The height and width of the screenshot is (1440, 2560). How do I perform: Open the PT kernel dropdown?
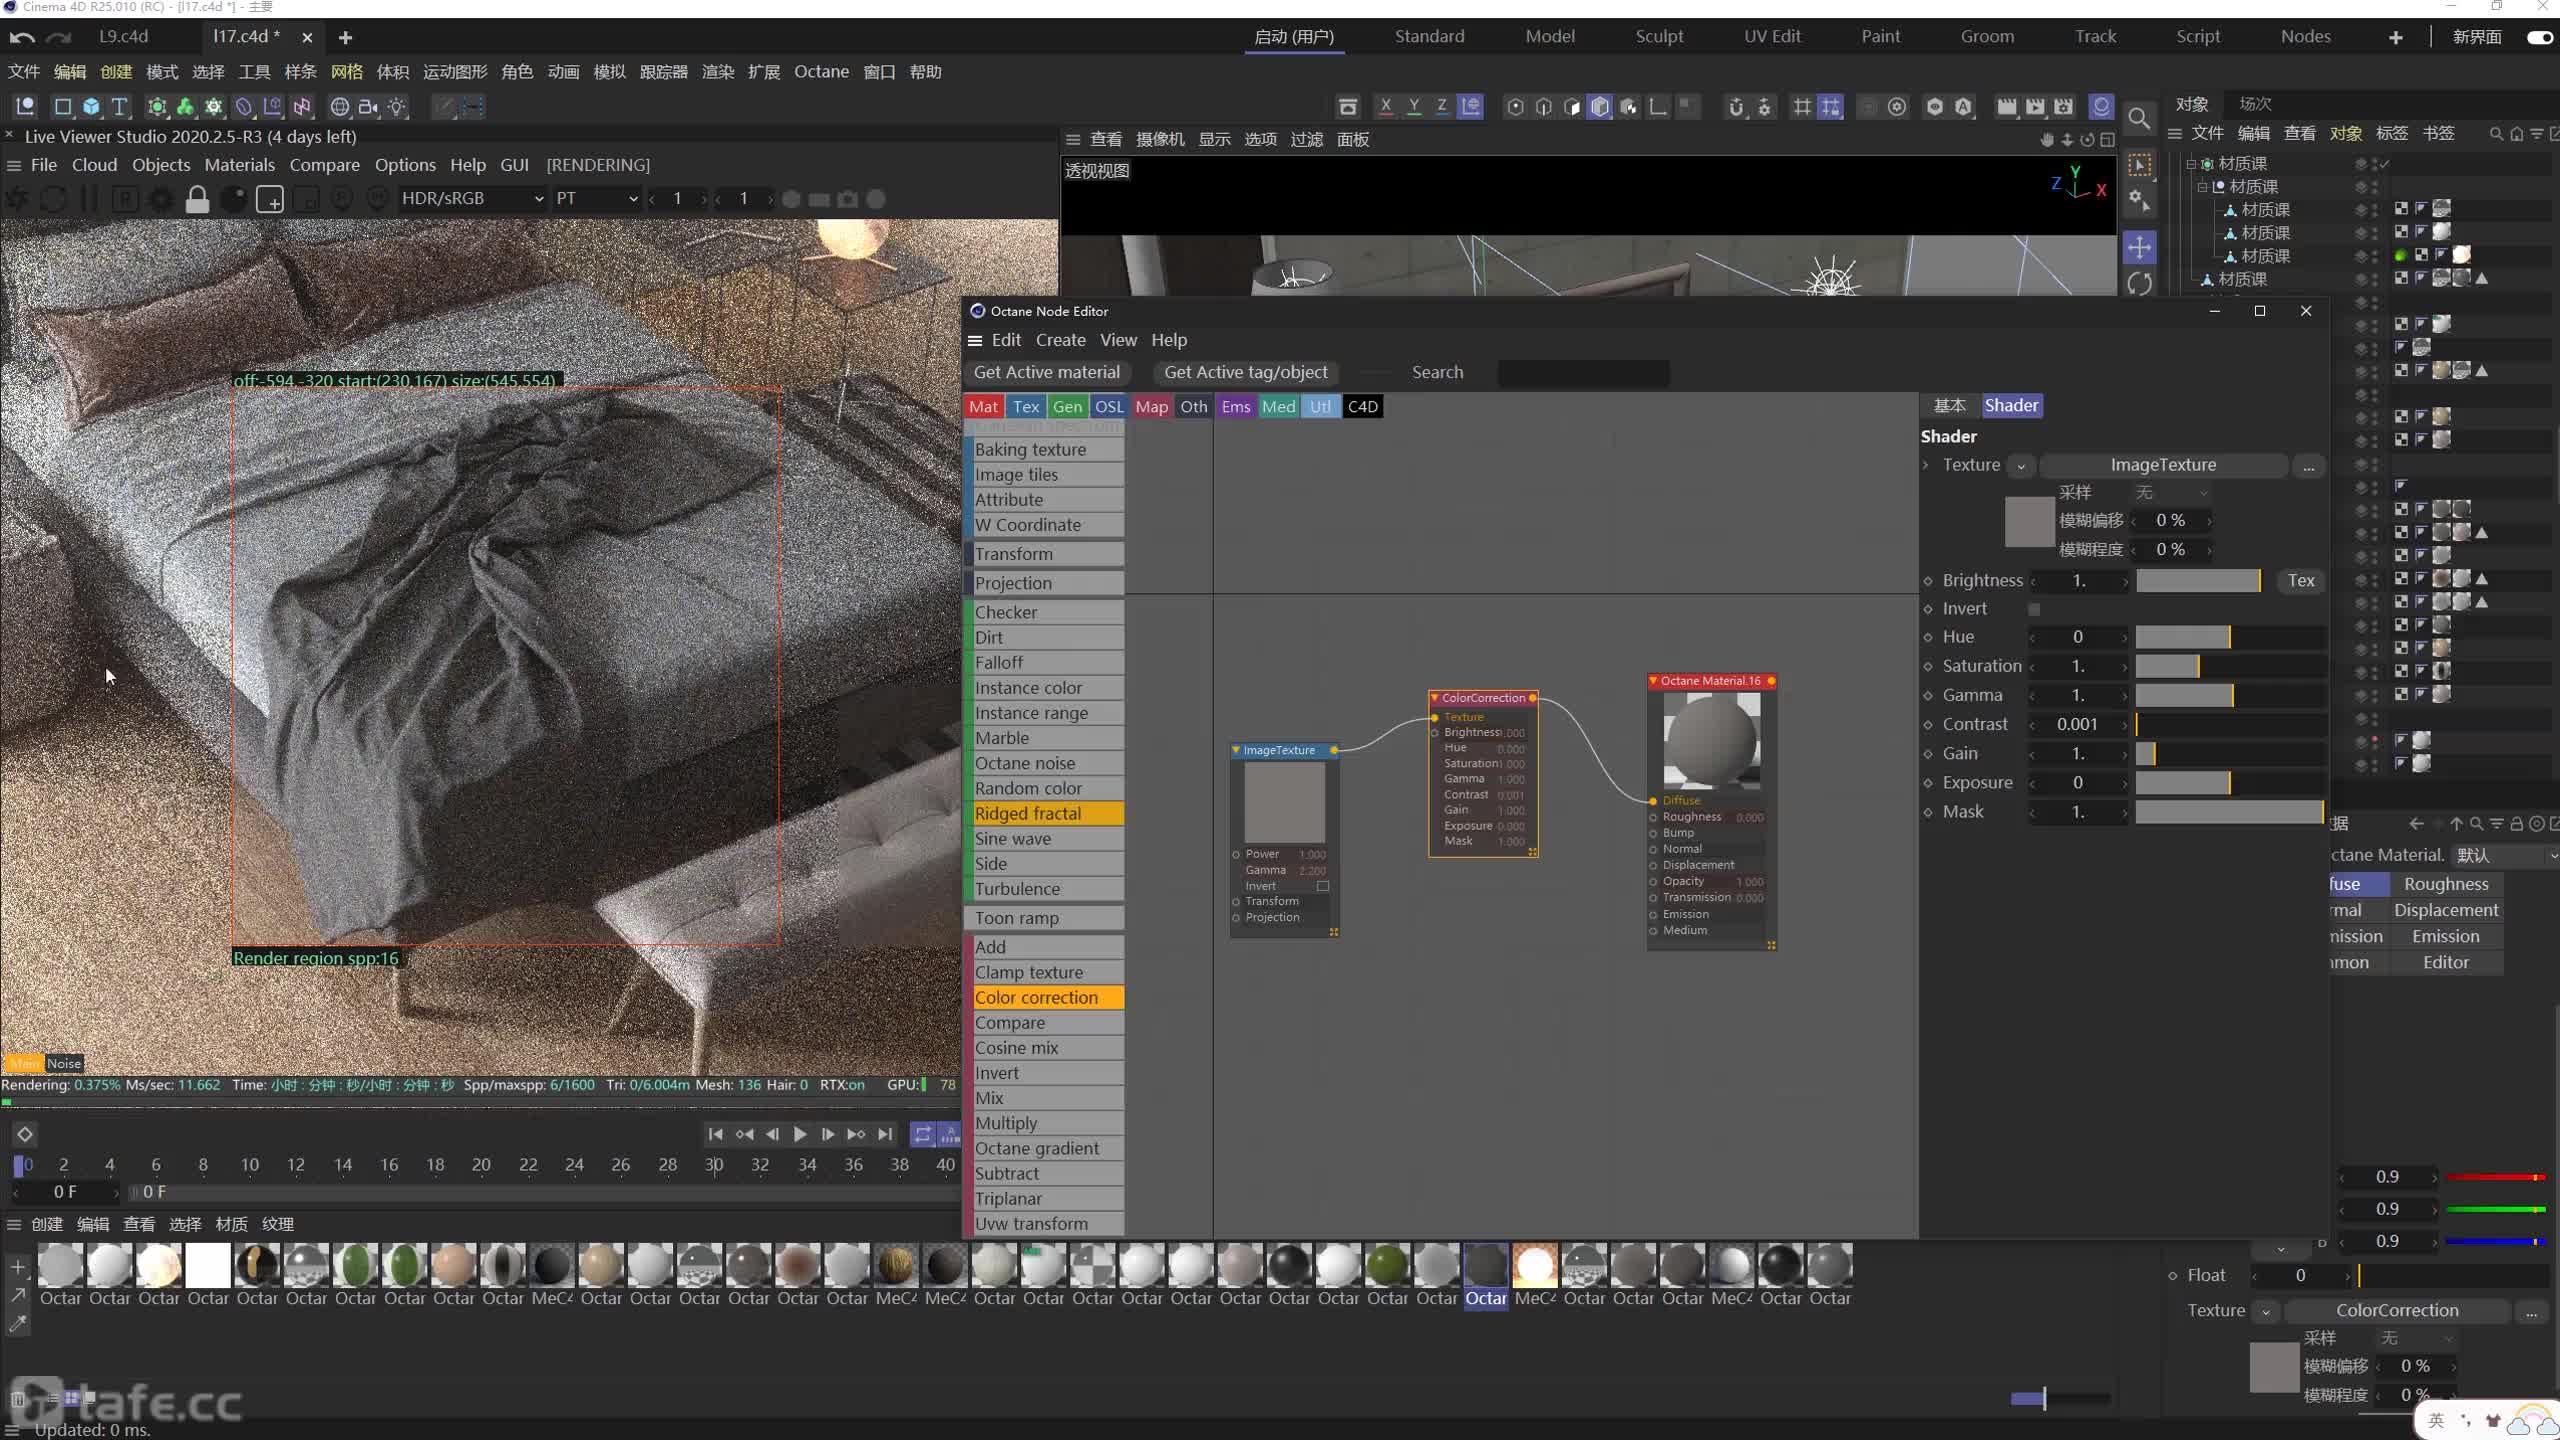(x=596, y=198)
